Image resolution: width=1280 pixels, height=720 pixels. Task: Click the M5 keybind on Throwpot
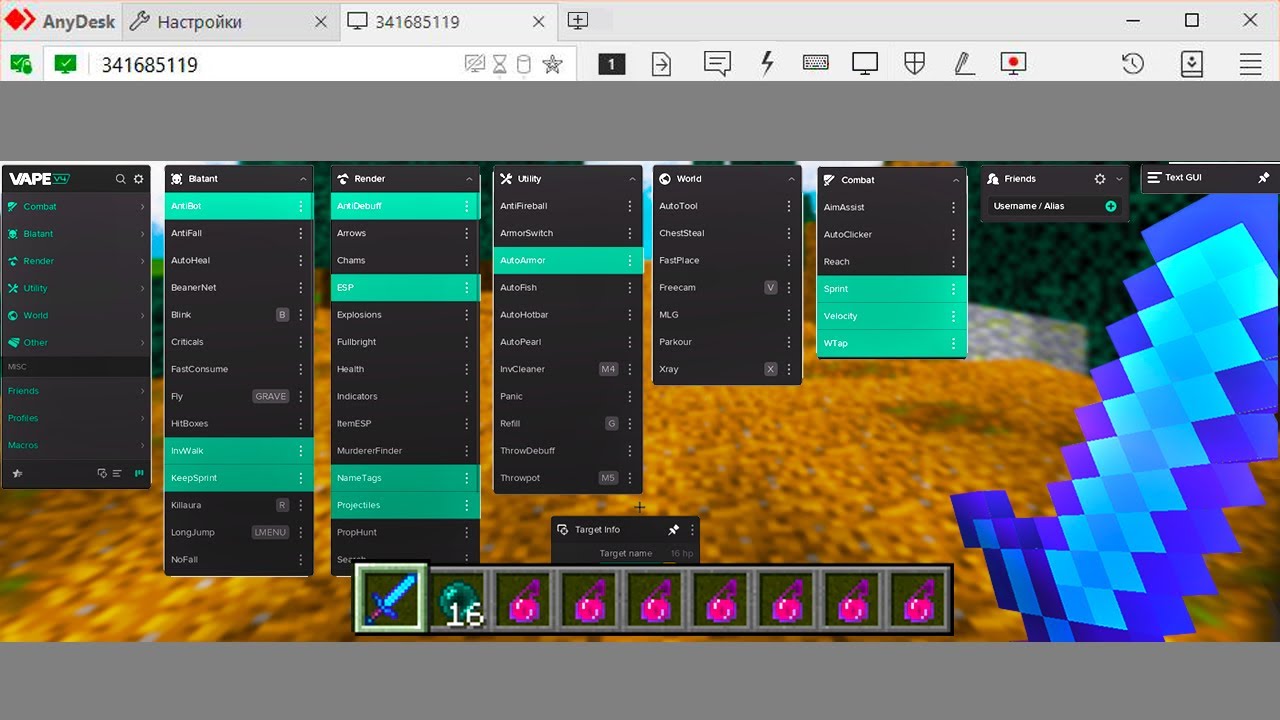608,478
